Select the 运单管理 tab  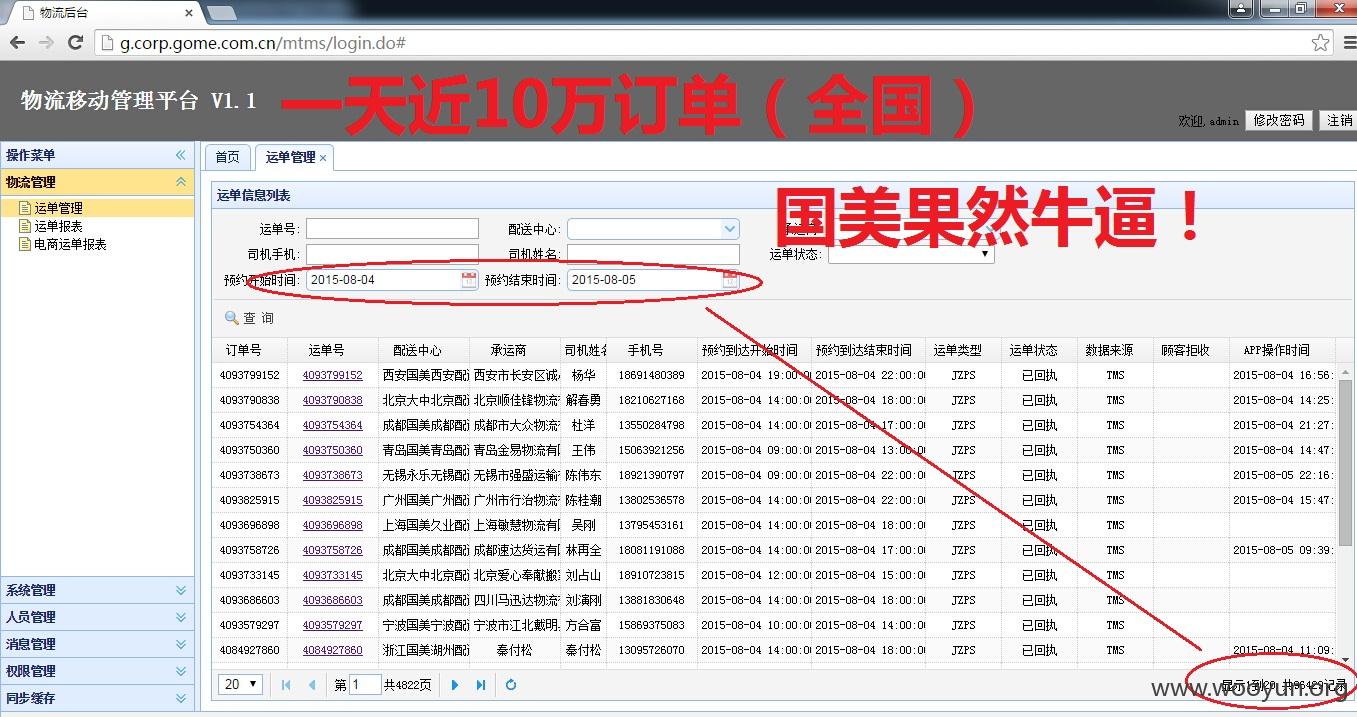(291, 157)
